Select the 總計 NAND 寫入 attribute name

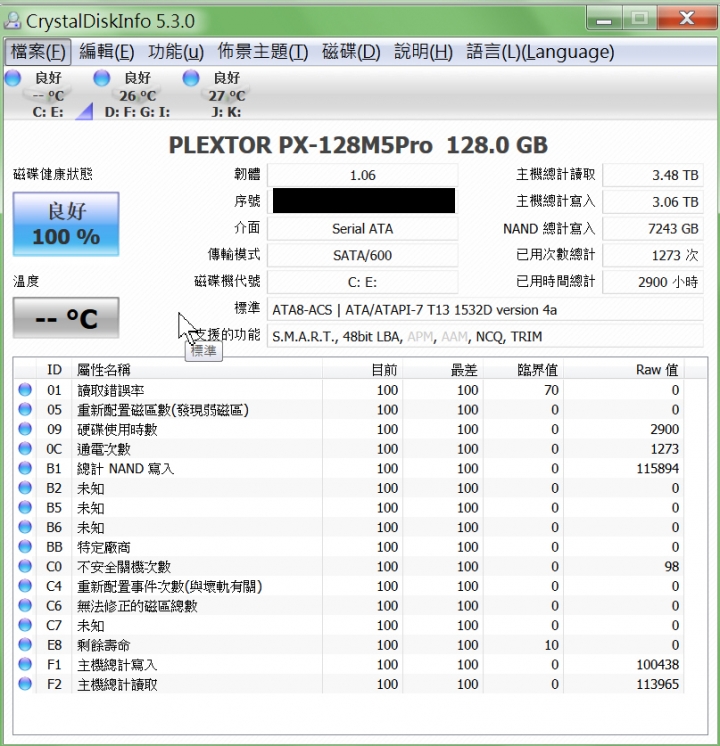[126, 469]
